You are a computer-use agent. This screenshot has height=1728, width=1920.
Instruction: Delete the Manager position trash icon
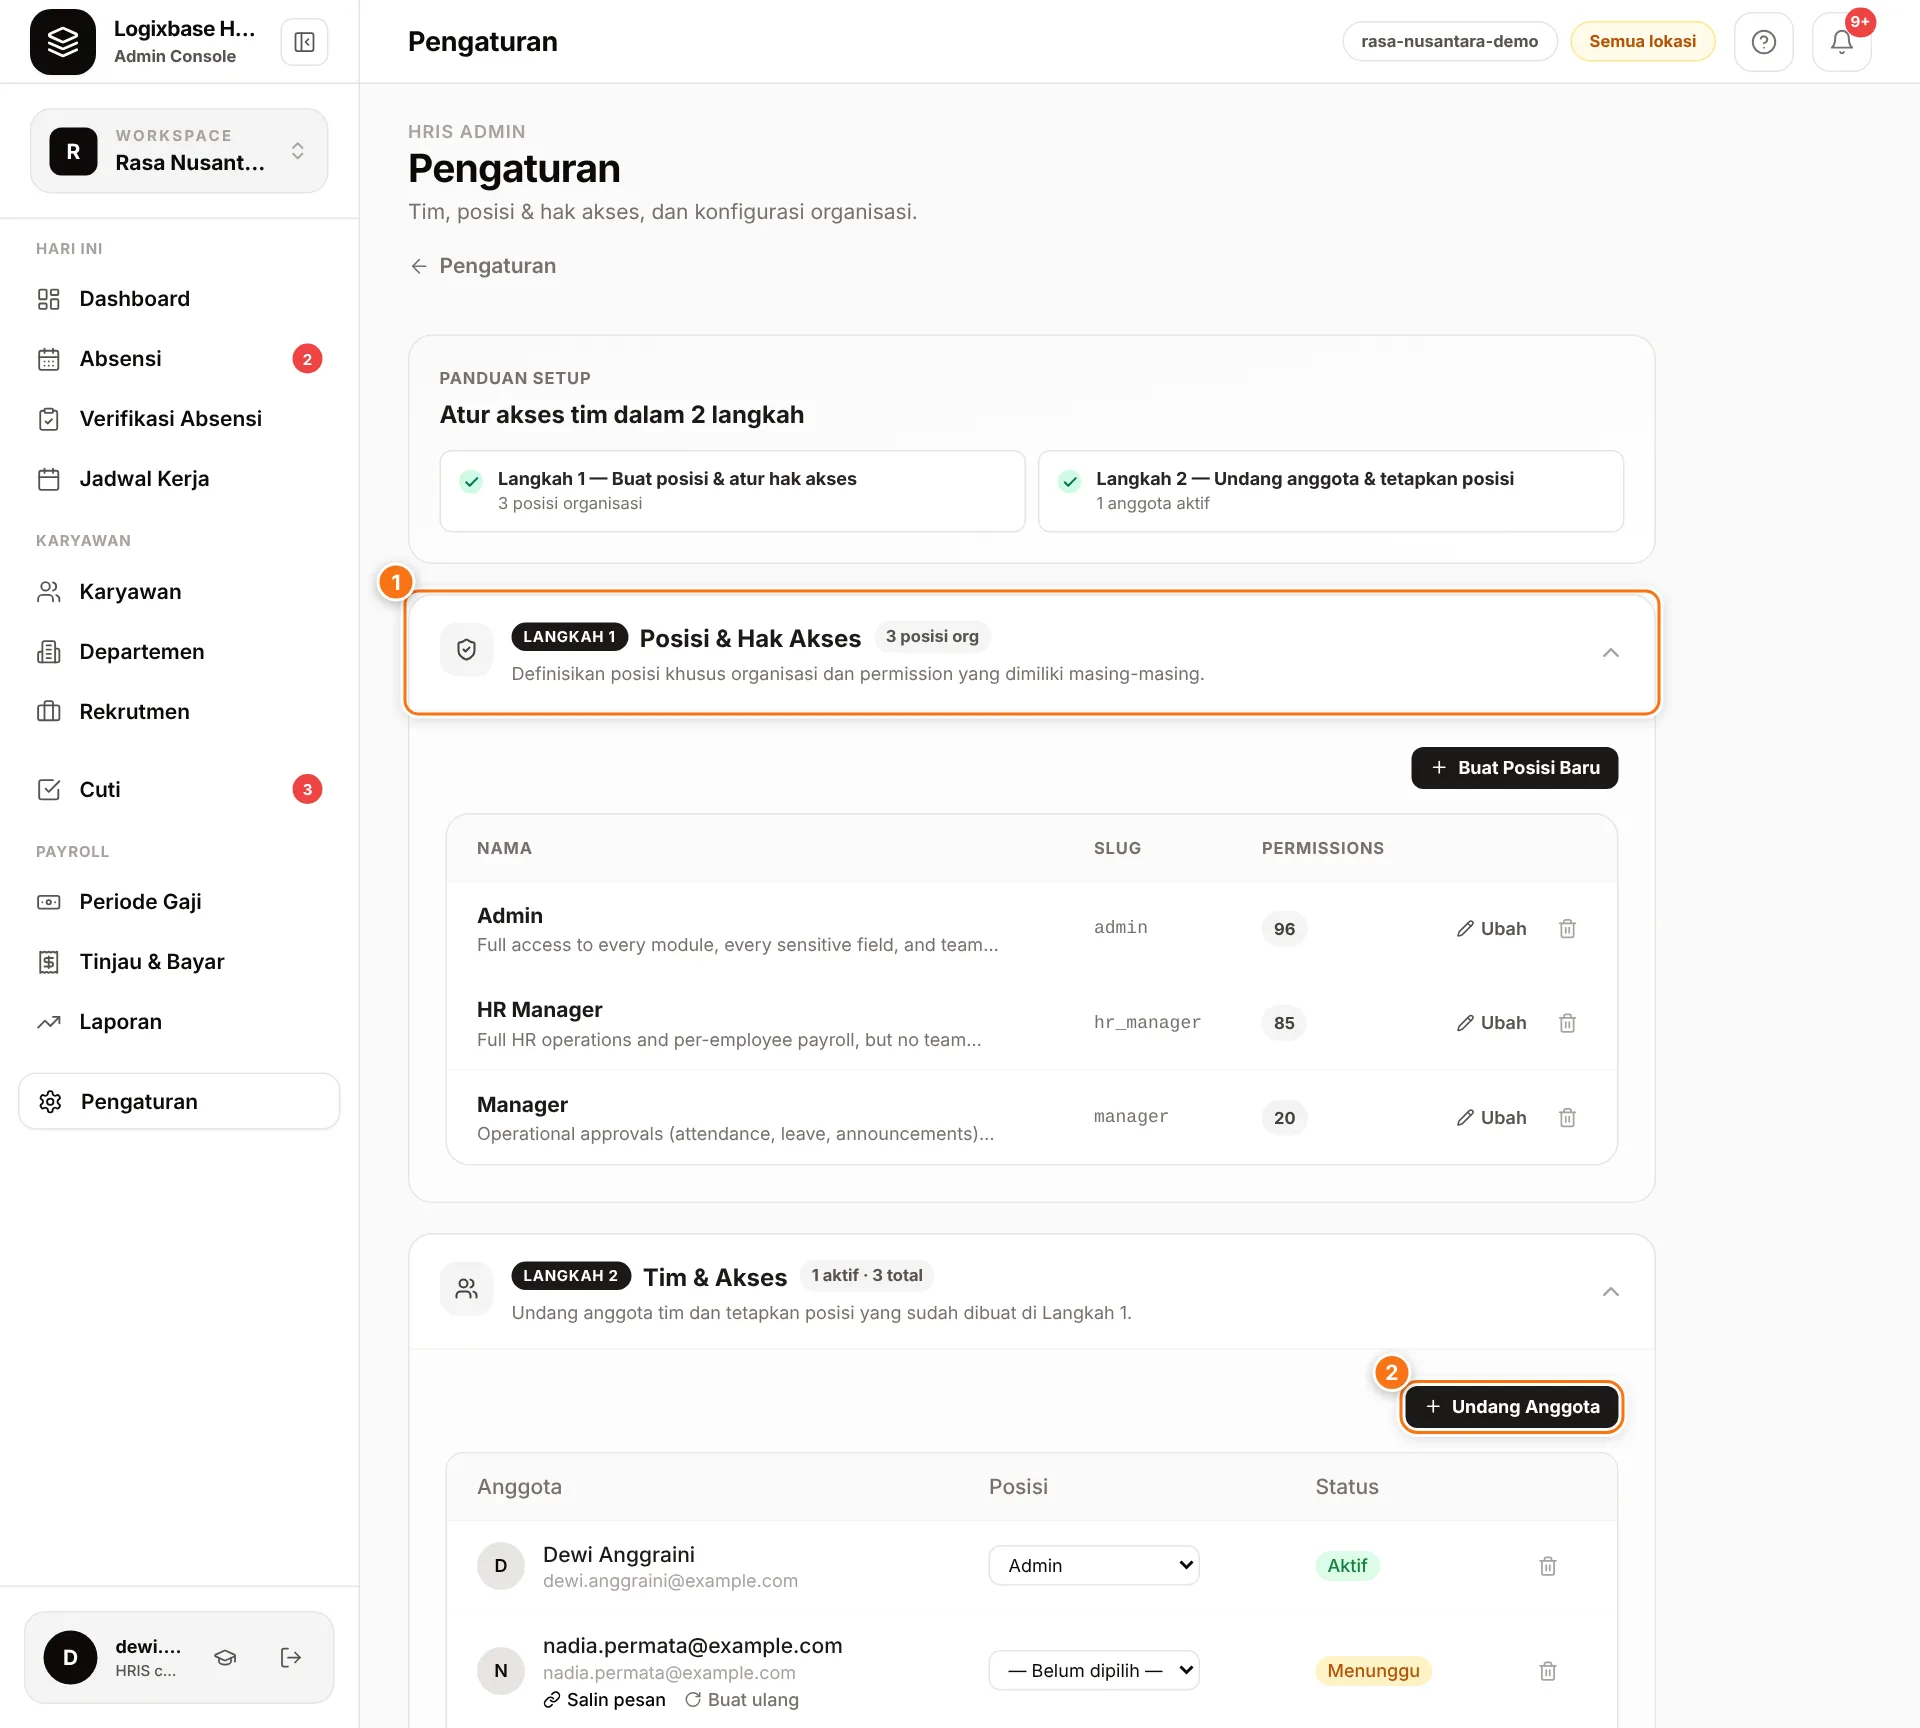click(x=1567, y=1118)
